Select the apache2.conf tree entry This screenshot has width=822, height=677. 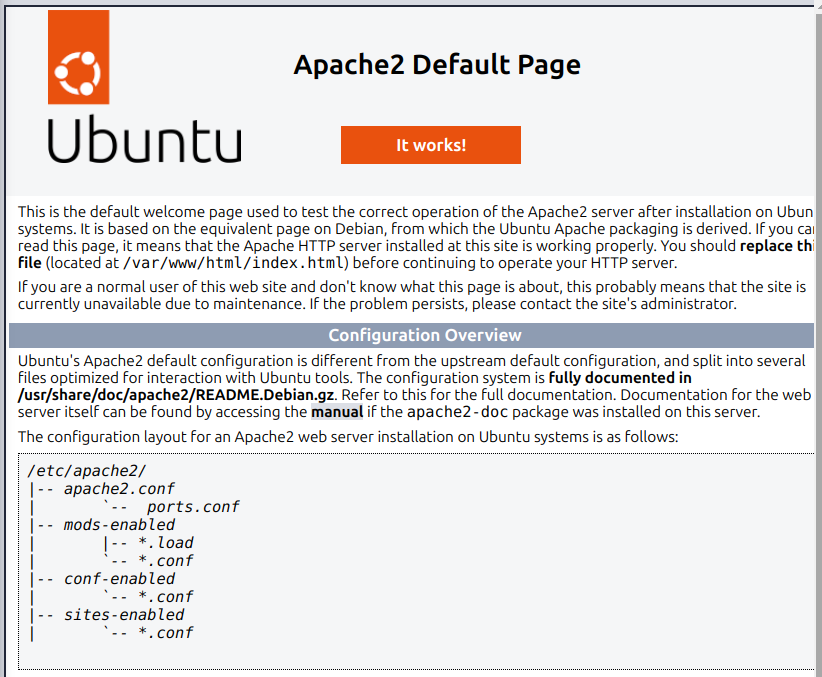pyautogui.click(x=119, y=488)
